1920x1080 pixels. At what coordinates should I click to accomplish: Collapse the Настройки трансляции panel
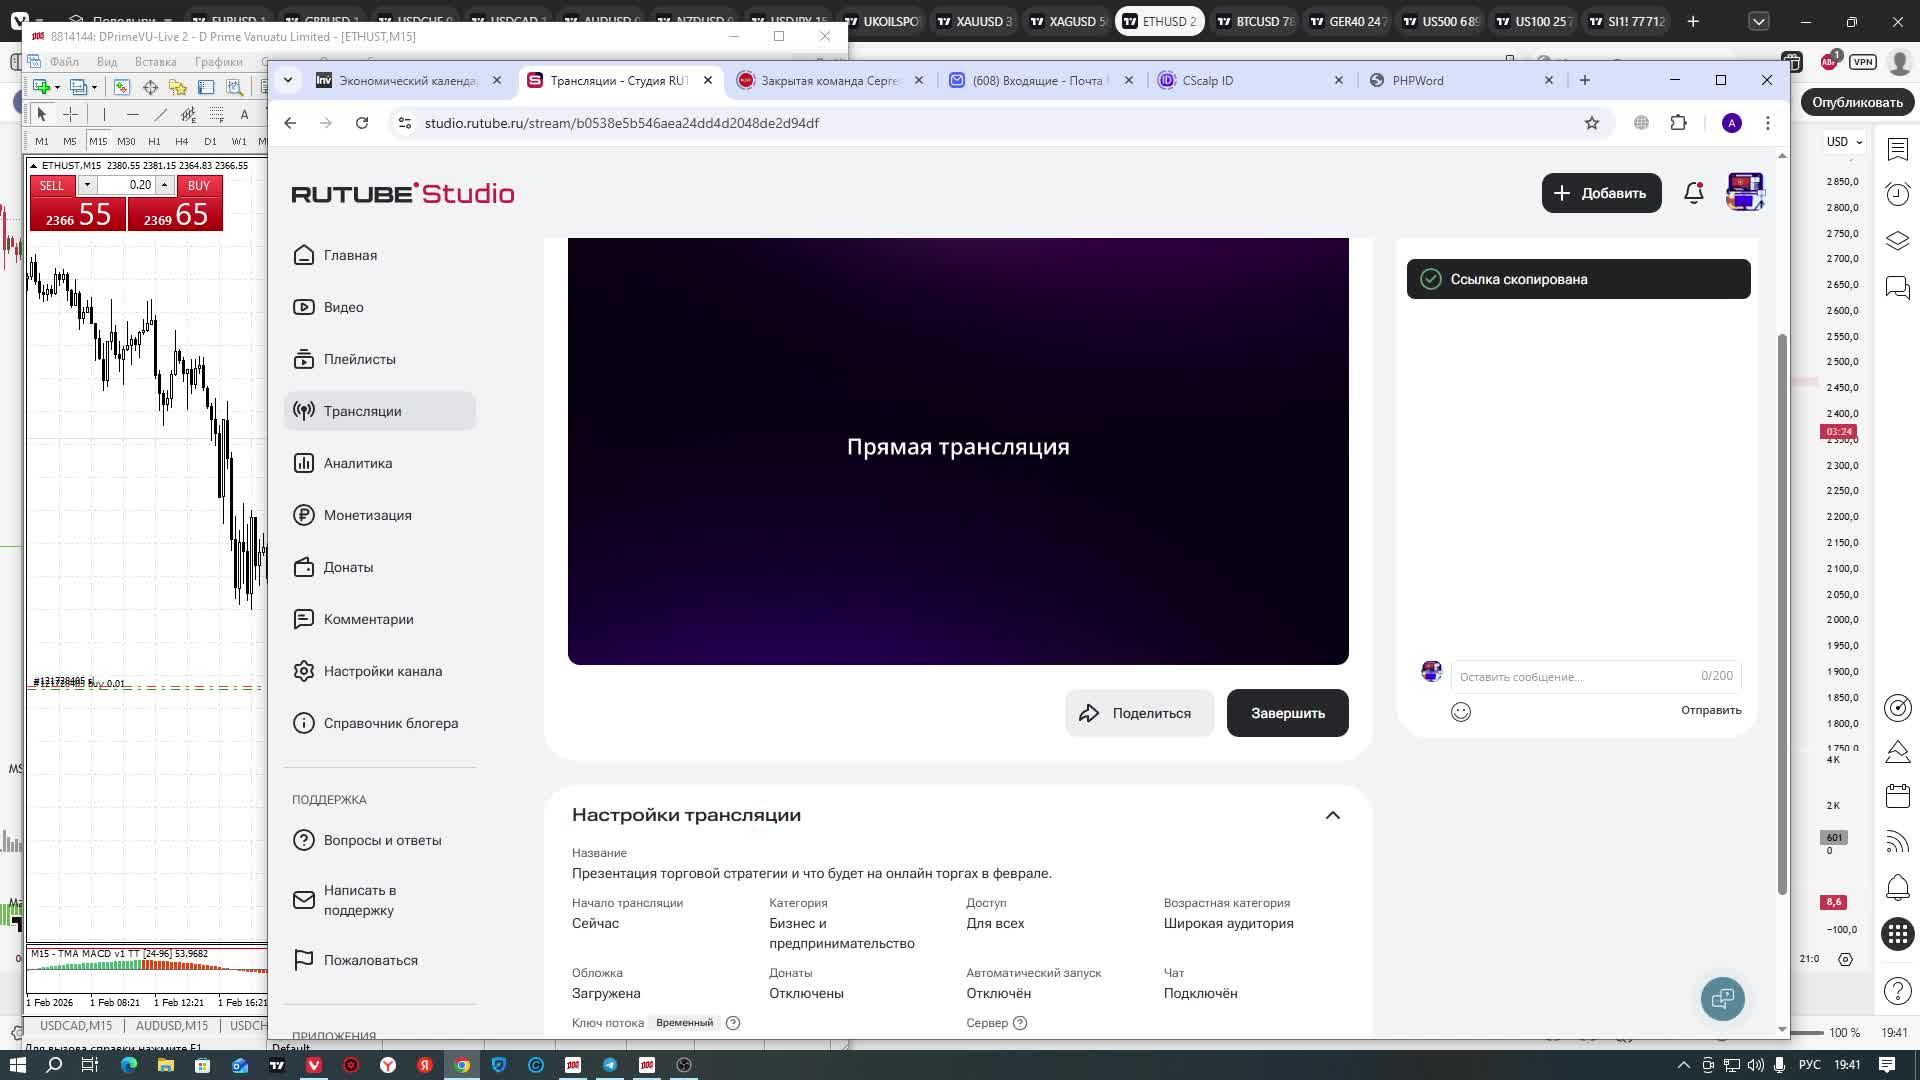click(1333, 815)
